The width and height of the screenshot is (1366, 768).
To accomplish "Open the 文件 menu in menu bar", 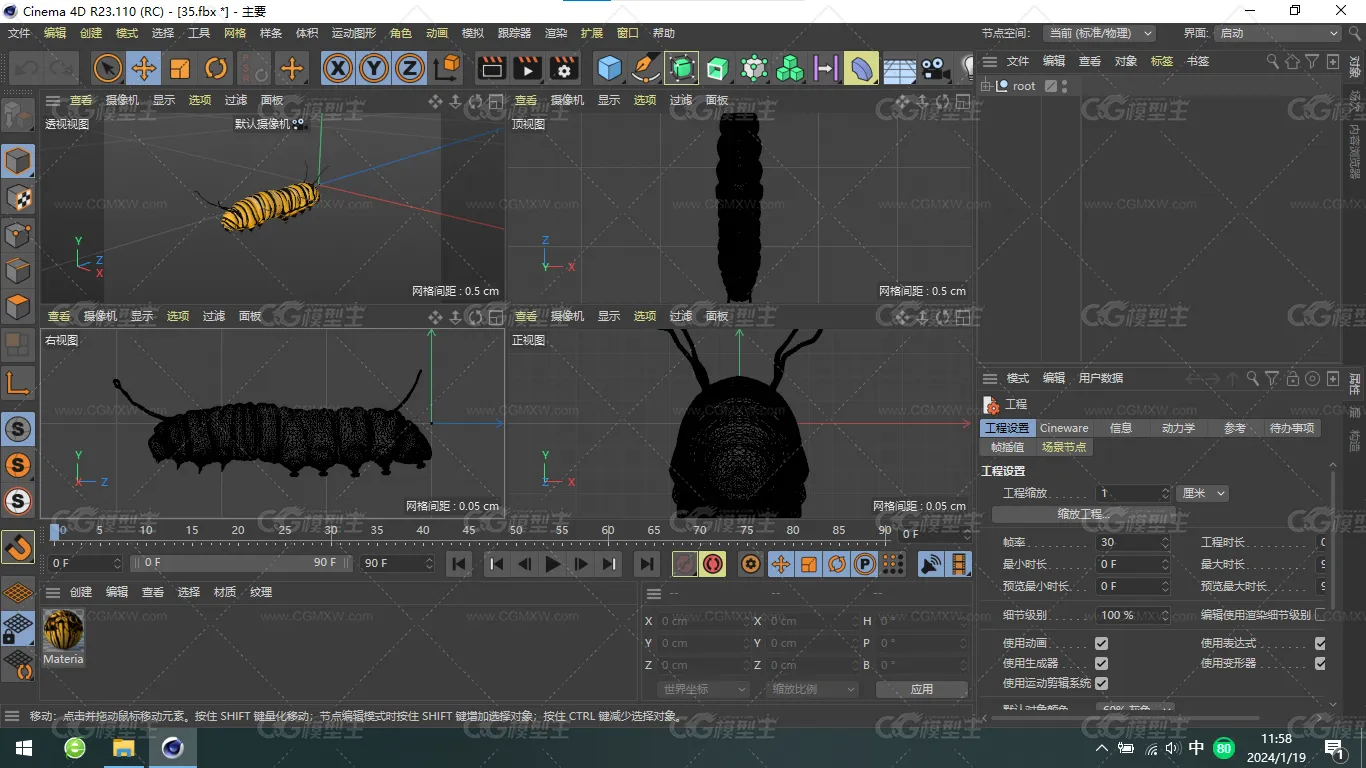I will [19, 33].
